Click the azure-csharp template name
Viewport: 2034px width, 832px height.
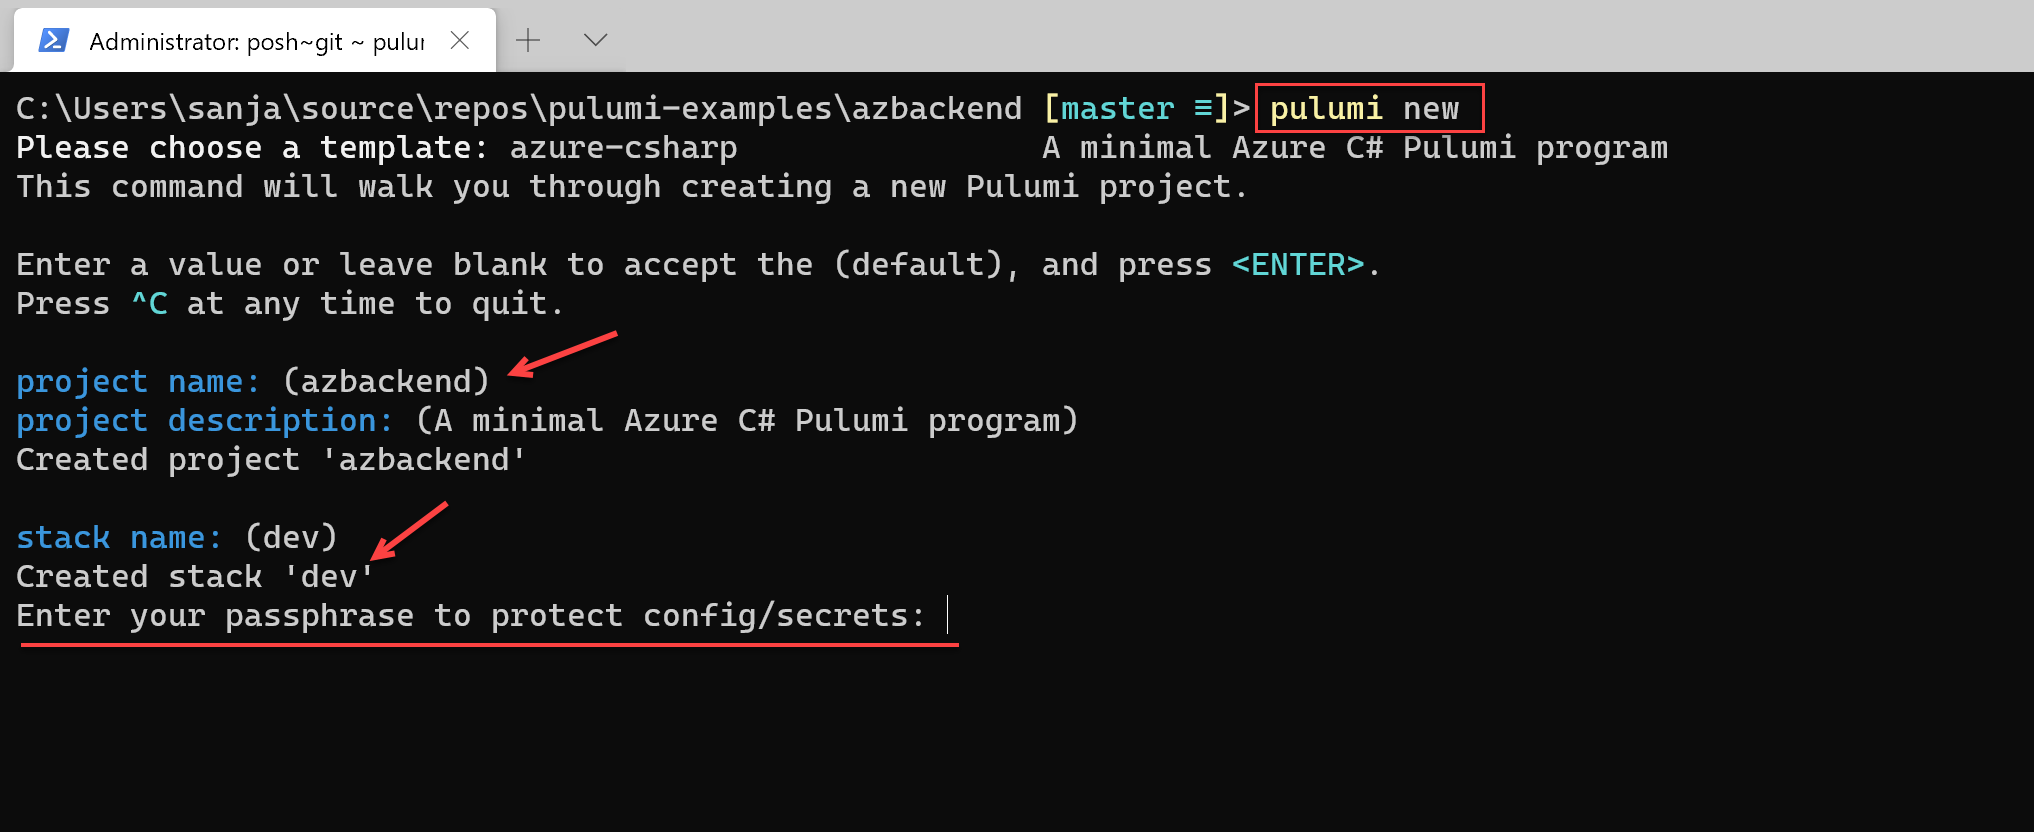click(x=624, y=148)
